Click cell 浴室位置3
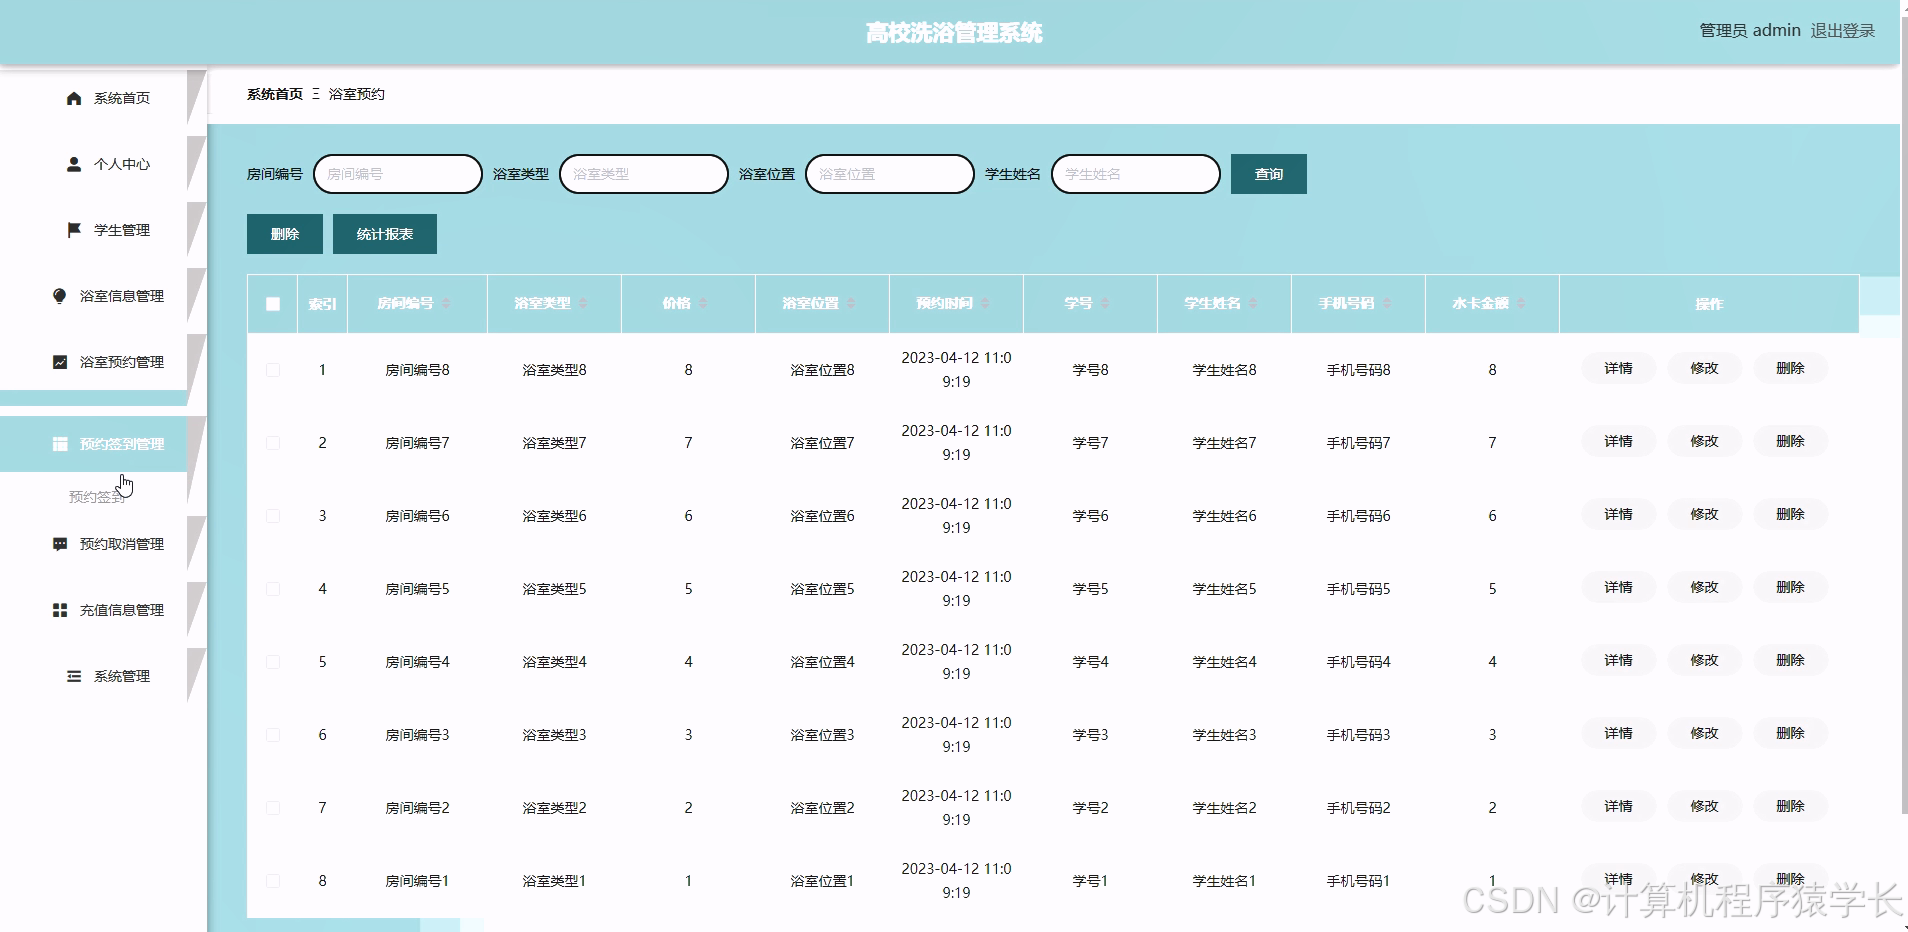The width and height of the screenshot is (1908, 932). (x=822, y=735)
